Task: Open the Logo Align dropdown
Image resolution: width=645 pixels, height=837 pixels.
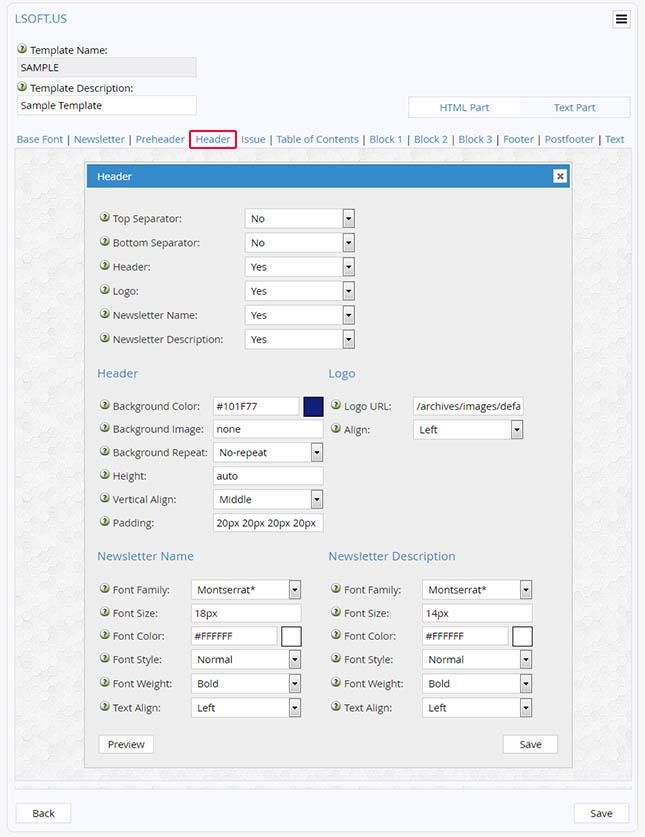Action: point(468,430)
